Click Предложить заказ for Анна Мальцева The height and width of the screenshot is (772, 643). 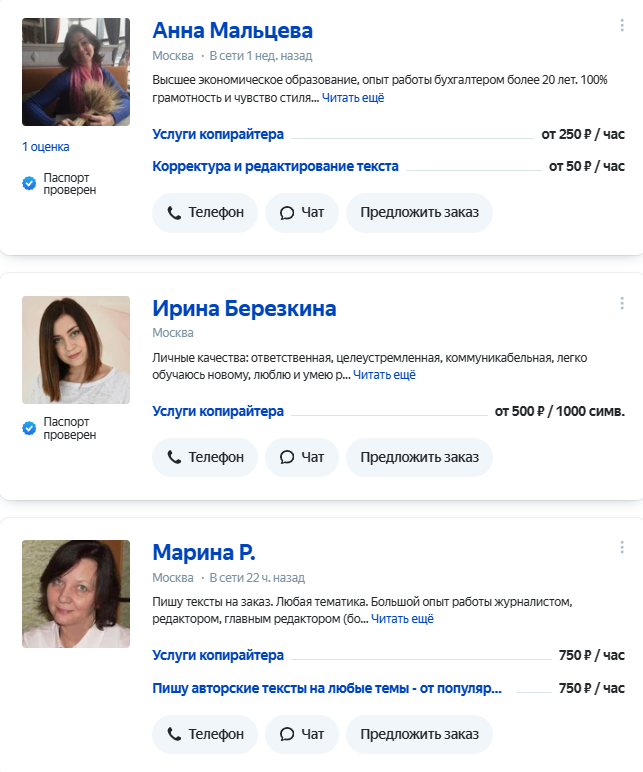tap(419, 213)
